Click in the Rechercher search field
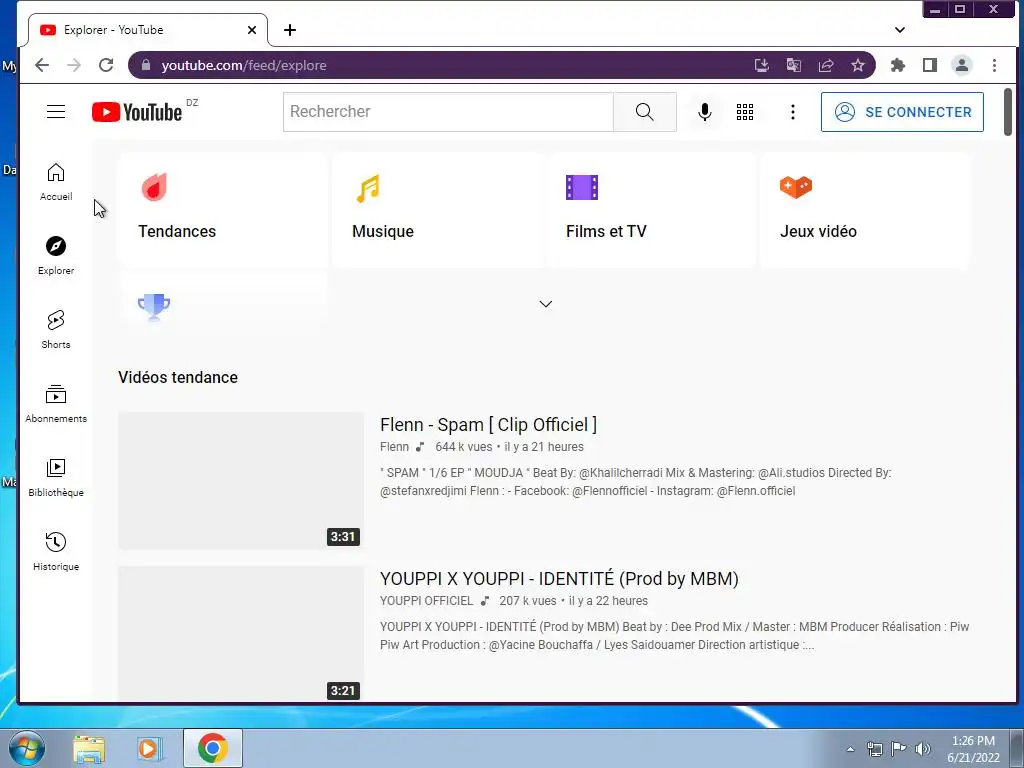 pyautogui.click(x=448, y=112)
